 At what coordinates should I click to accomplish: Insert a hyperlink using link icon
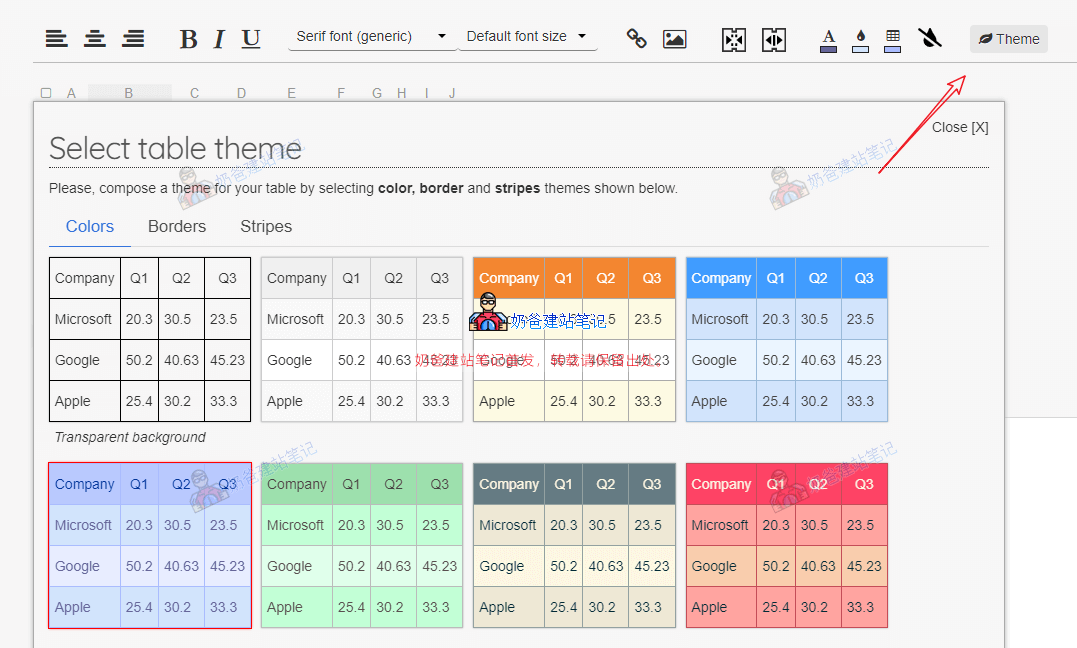click(636, 39)
